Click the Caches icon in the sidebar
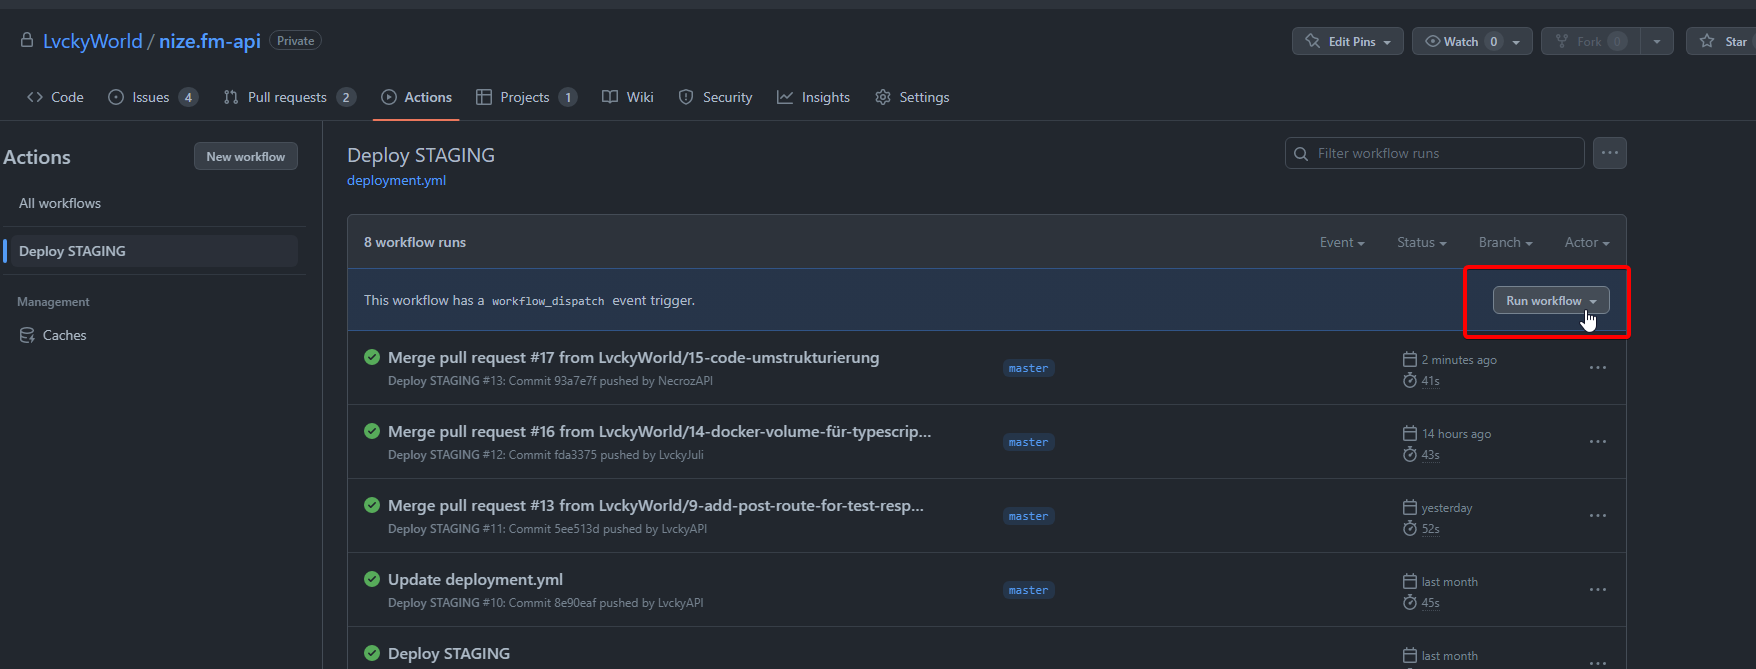 27,335
